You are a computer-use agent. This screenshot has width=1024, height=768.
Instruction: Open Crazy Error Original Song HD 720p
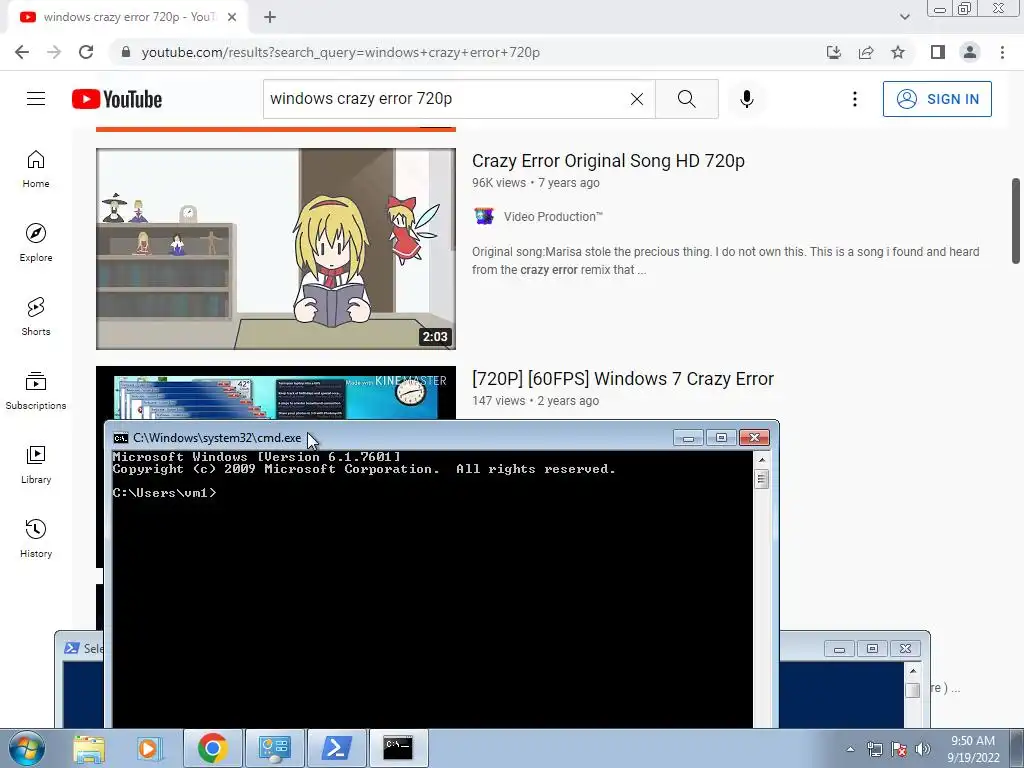pyautogui.click(x=608, y=161)
